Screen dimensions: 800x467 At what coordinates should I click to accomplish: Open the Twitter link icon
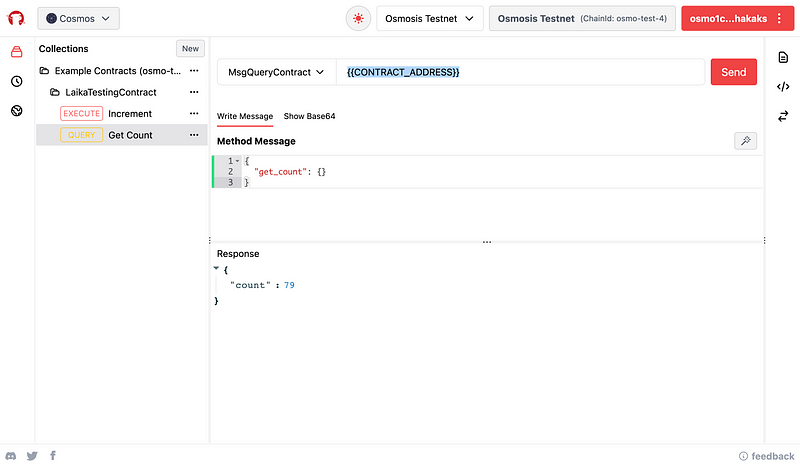click(x=32, y=456)
